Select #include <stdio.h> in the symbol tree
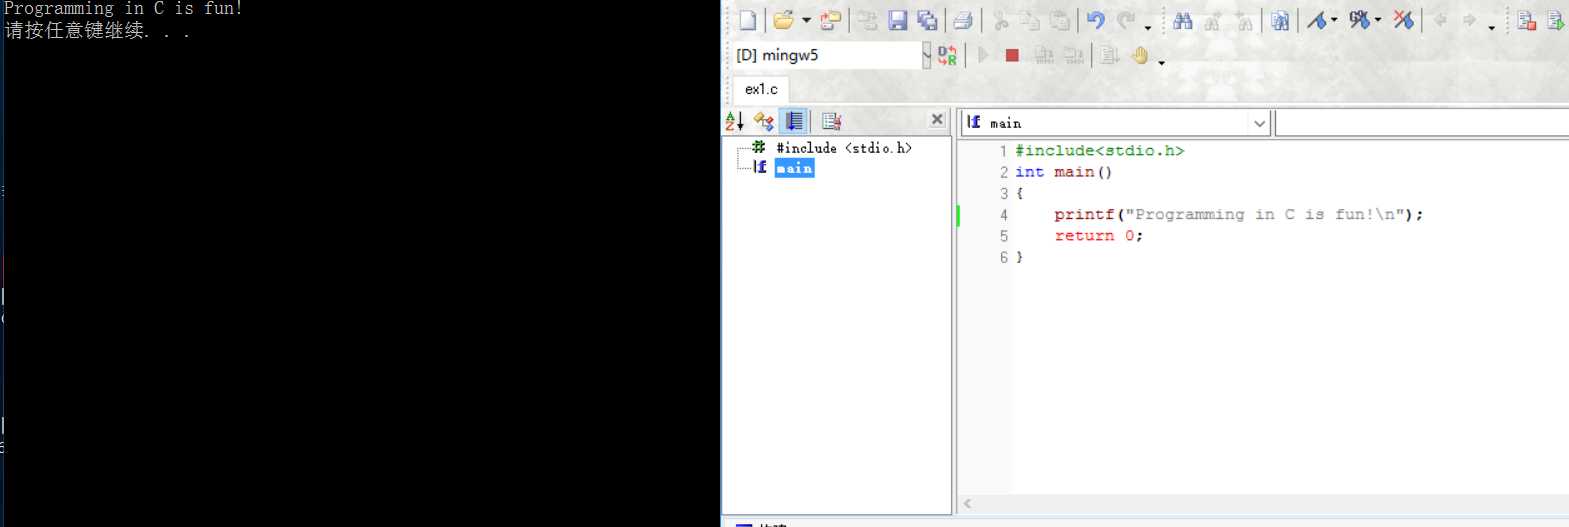 pyautogui.click(x=843, y=148)
